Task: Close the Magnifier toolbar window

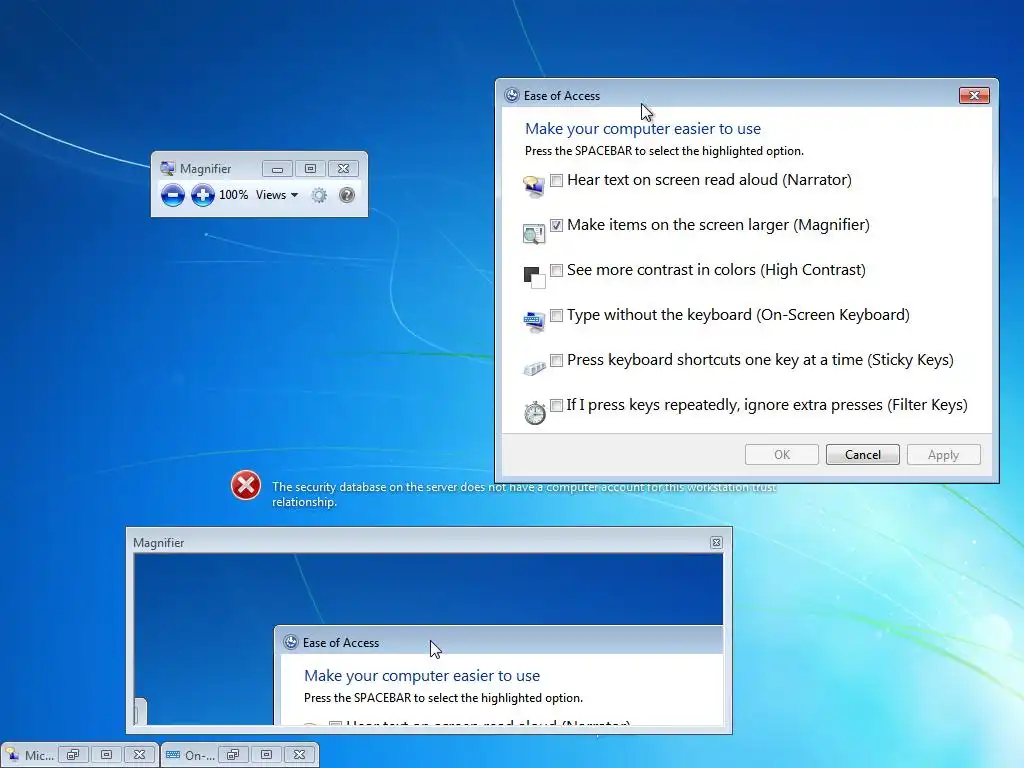Action: [344, 169]
